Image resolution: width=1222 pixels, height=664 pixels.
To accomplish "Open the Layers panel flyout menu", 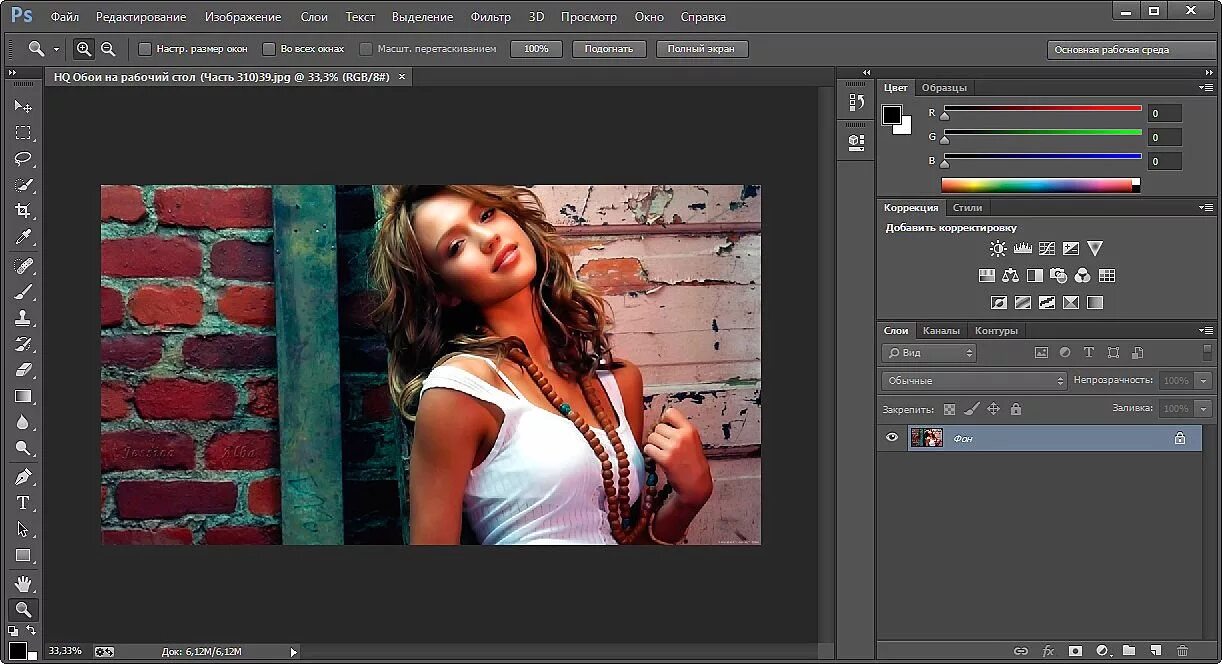I will (1206, 330).
